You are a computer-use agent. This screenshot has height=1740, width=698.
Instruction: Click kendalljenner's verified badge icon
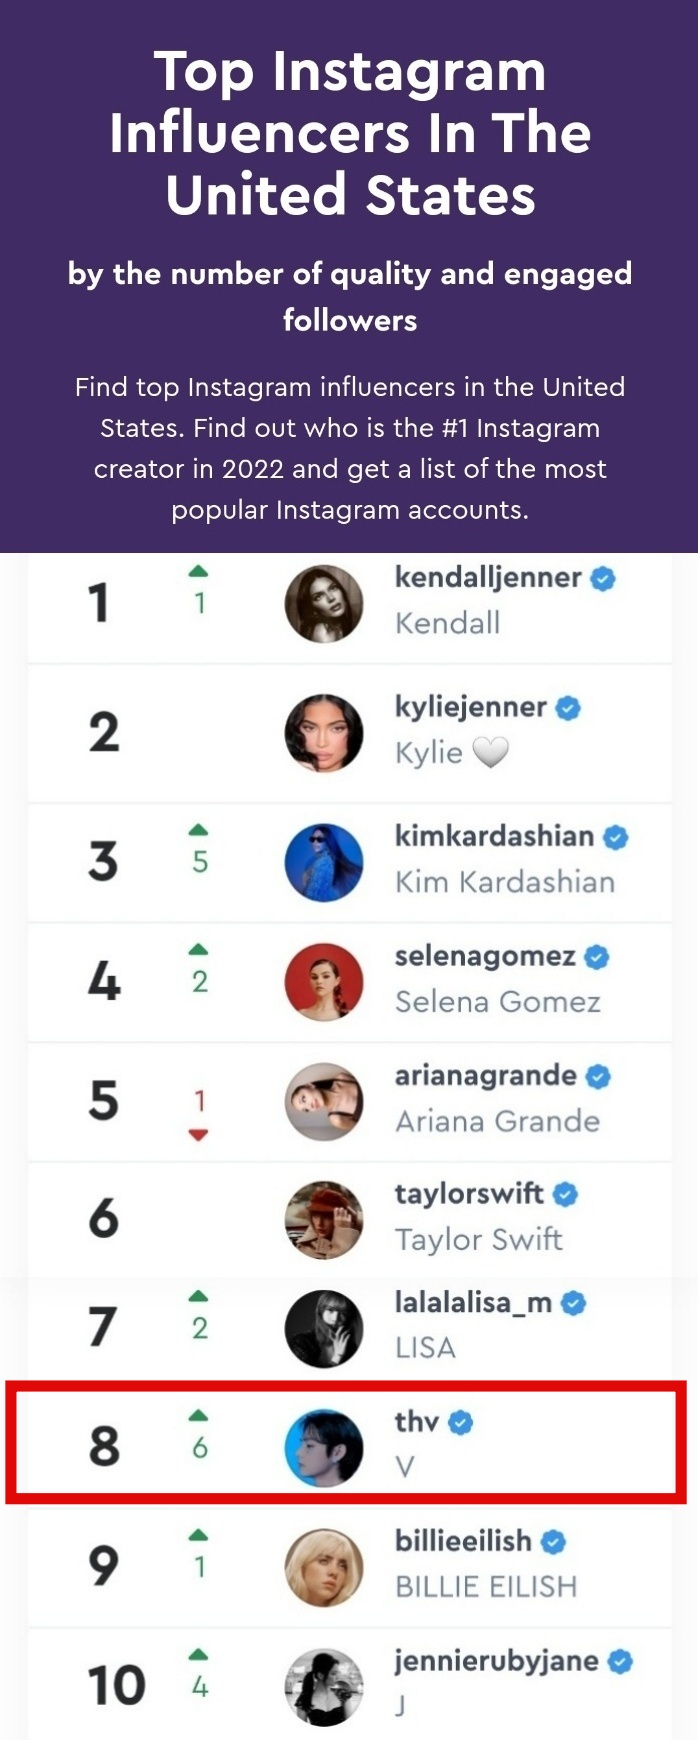[603, 578]
